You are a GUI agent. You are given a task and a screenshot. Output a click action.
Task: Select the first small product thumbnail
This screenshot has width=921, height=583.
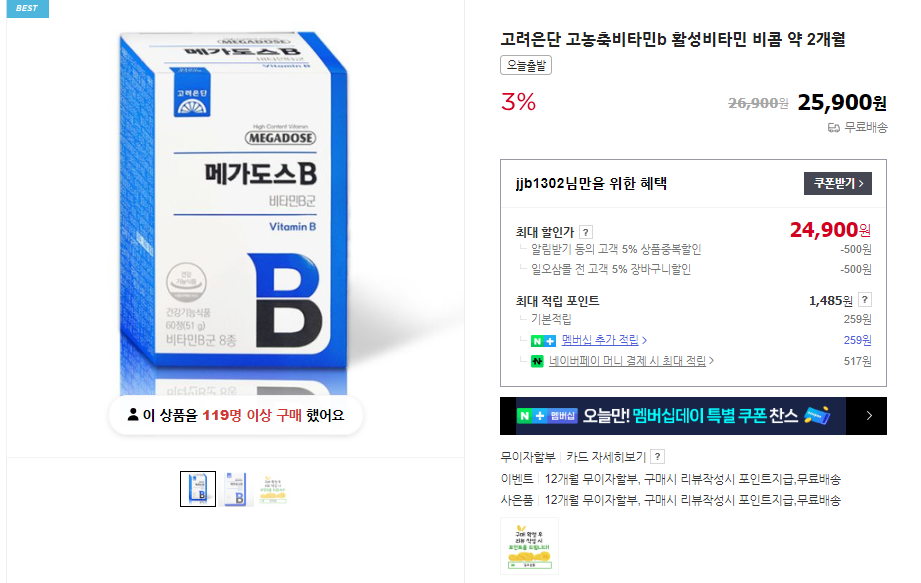198,488
